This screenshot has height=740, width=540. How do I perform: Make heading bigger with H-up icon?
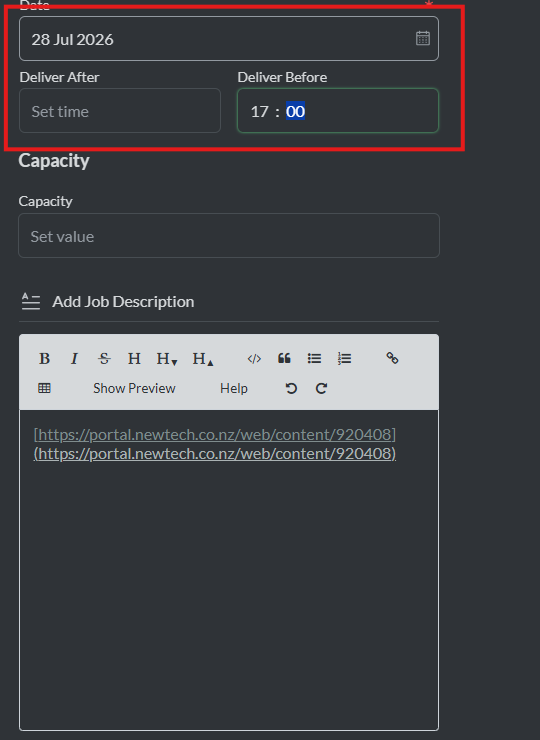pyautogui.click(x=203, y=359)
